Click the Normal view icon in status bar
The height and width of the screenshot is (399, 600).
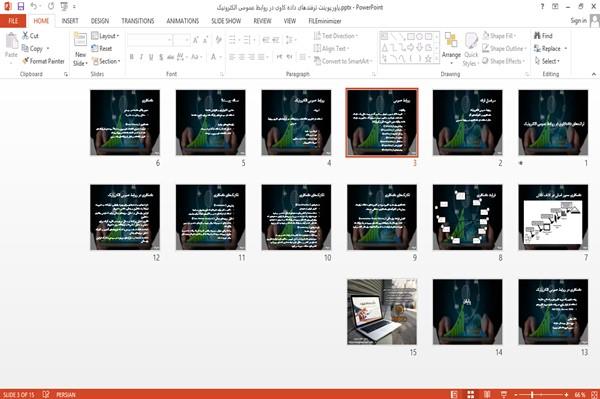454,394
